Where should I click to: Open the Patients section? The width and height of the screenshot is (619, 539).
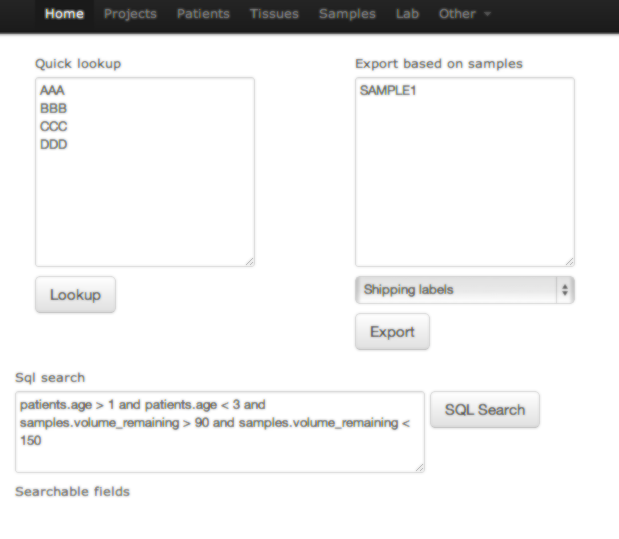tap(203, 14)
